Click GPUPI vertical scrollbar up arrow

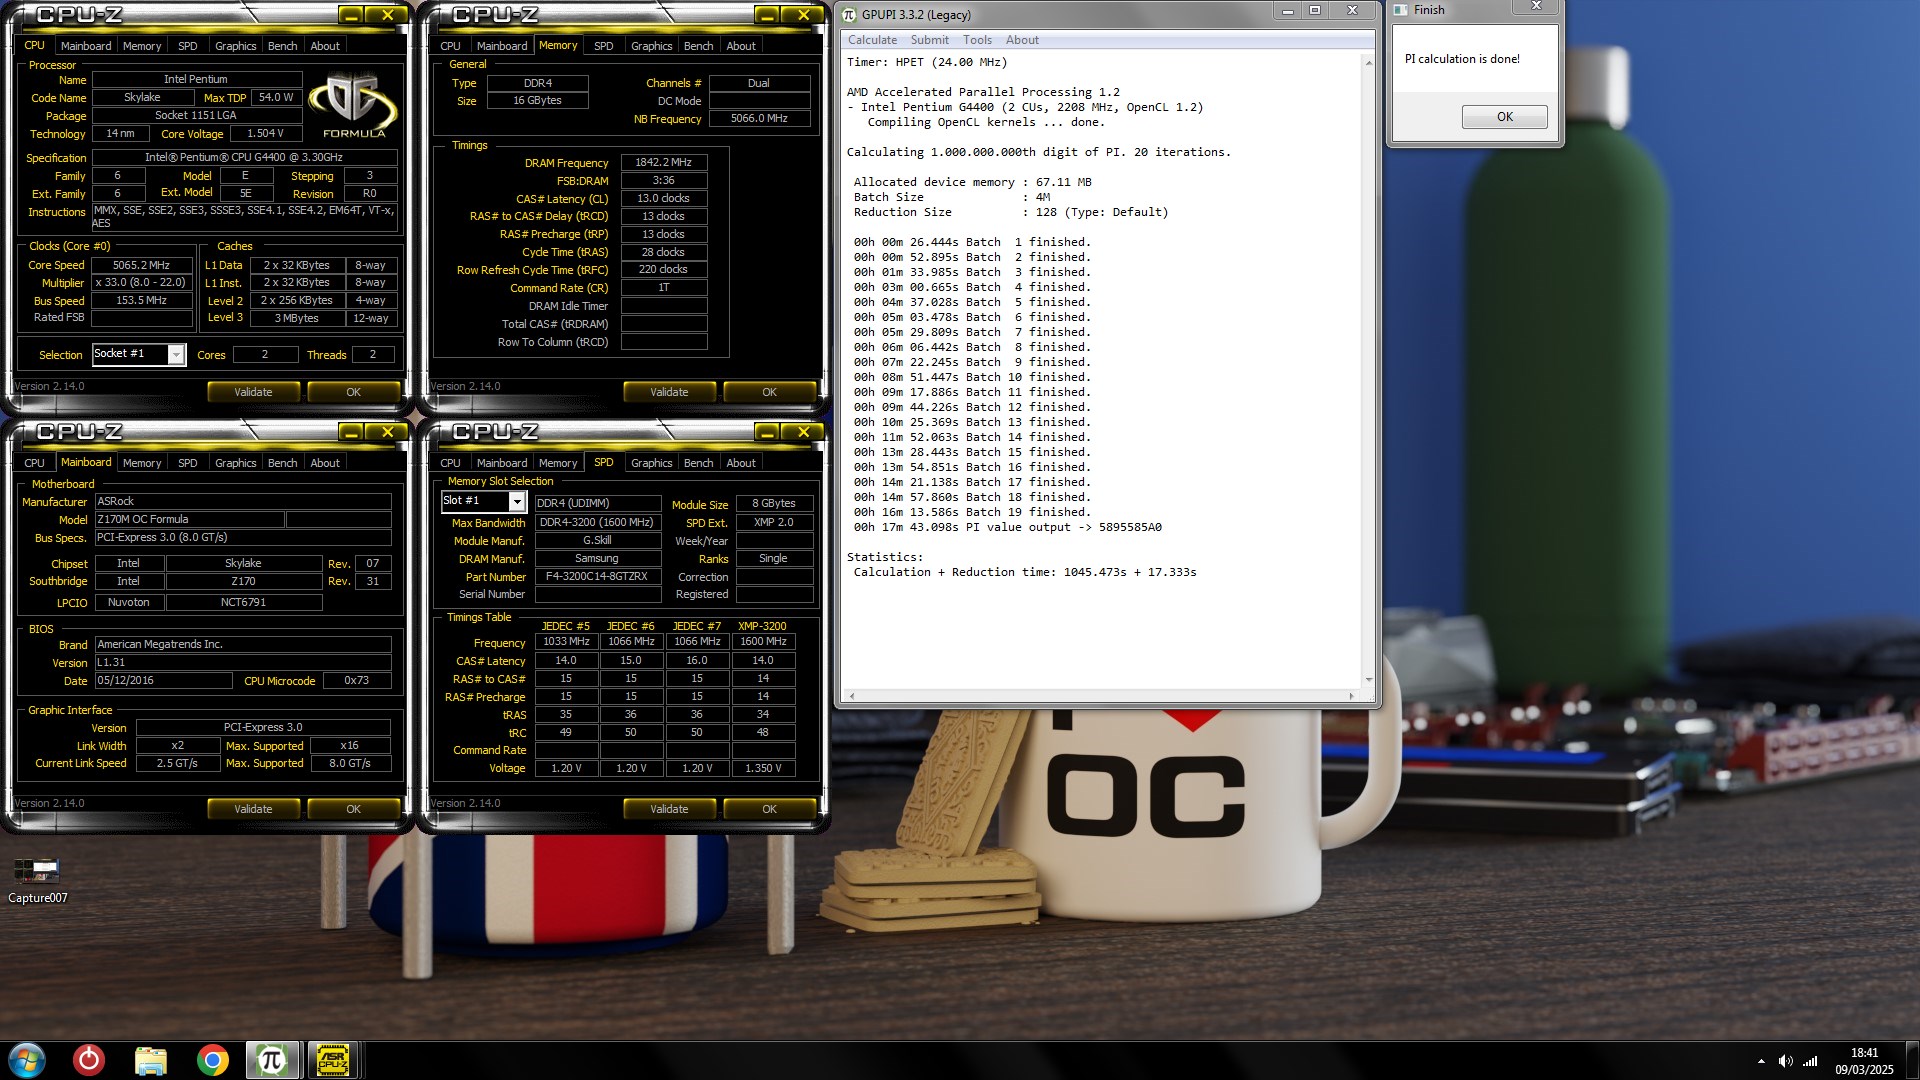tap(1368, 62)
